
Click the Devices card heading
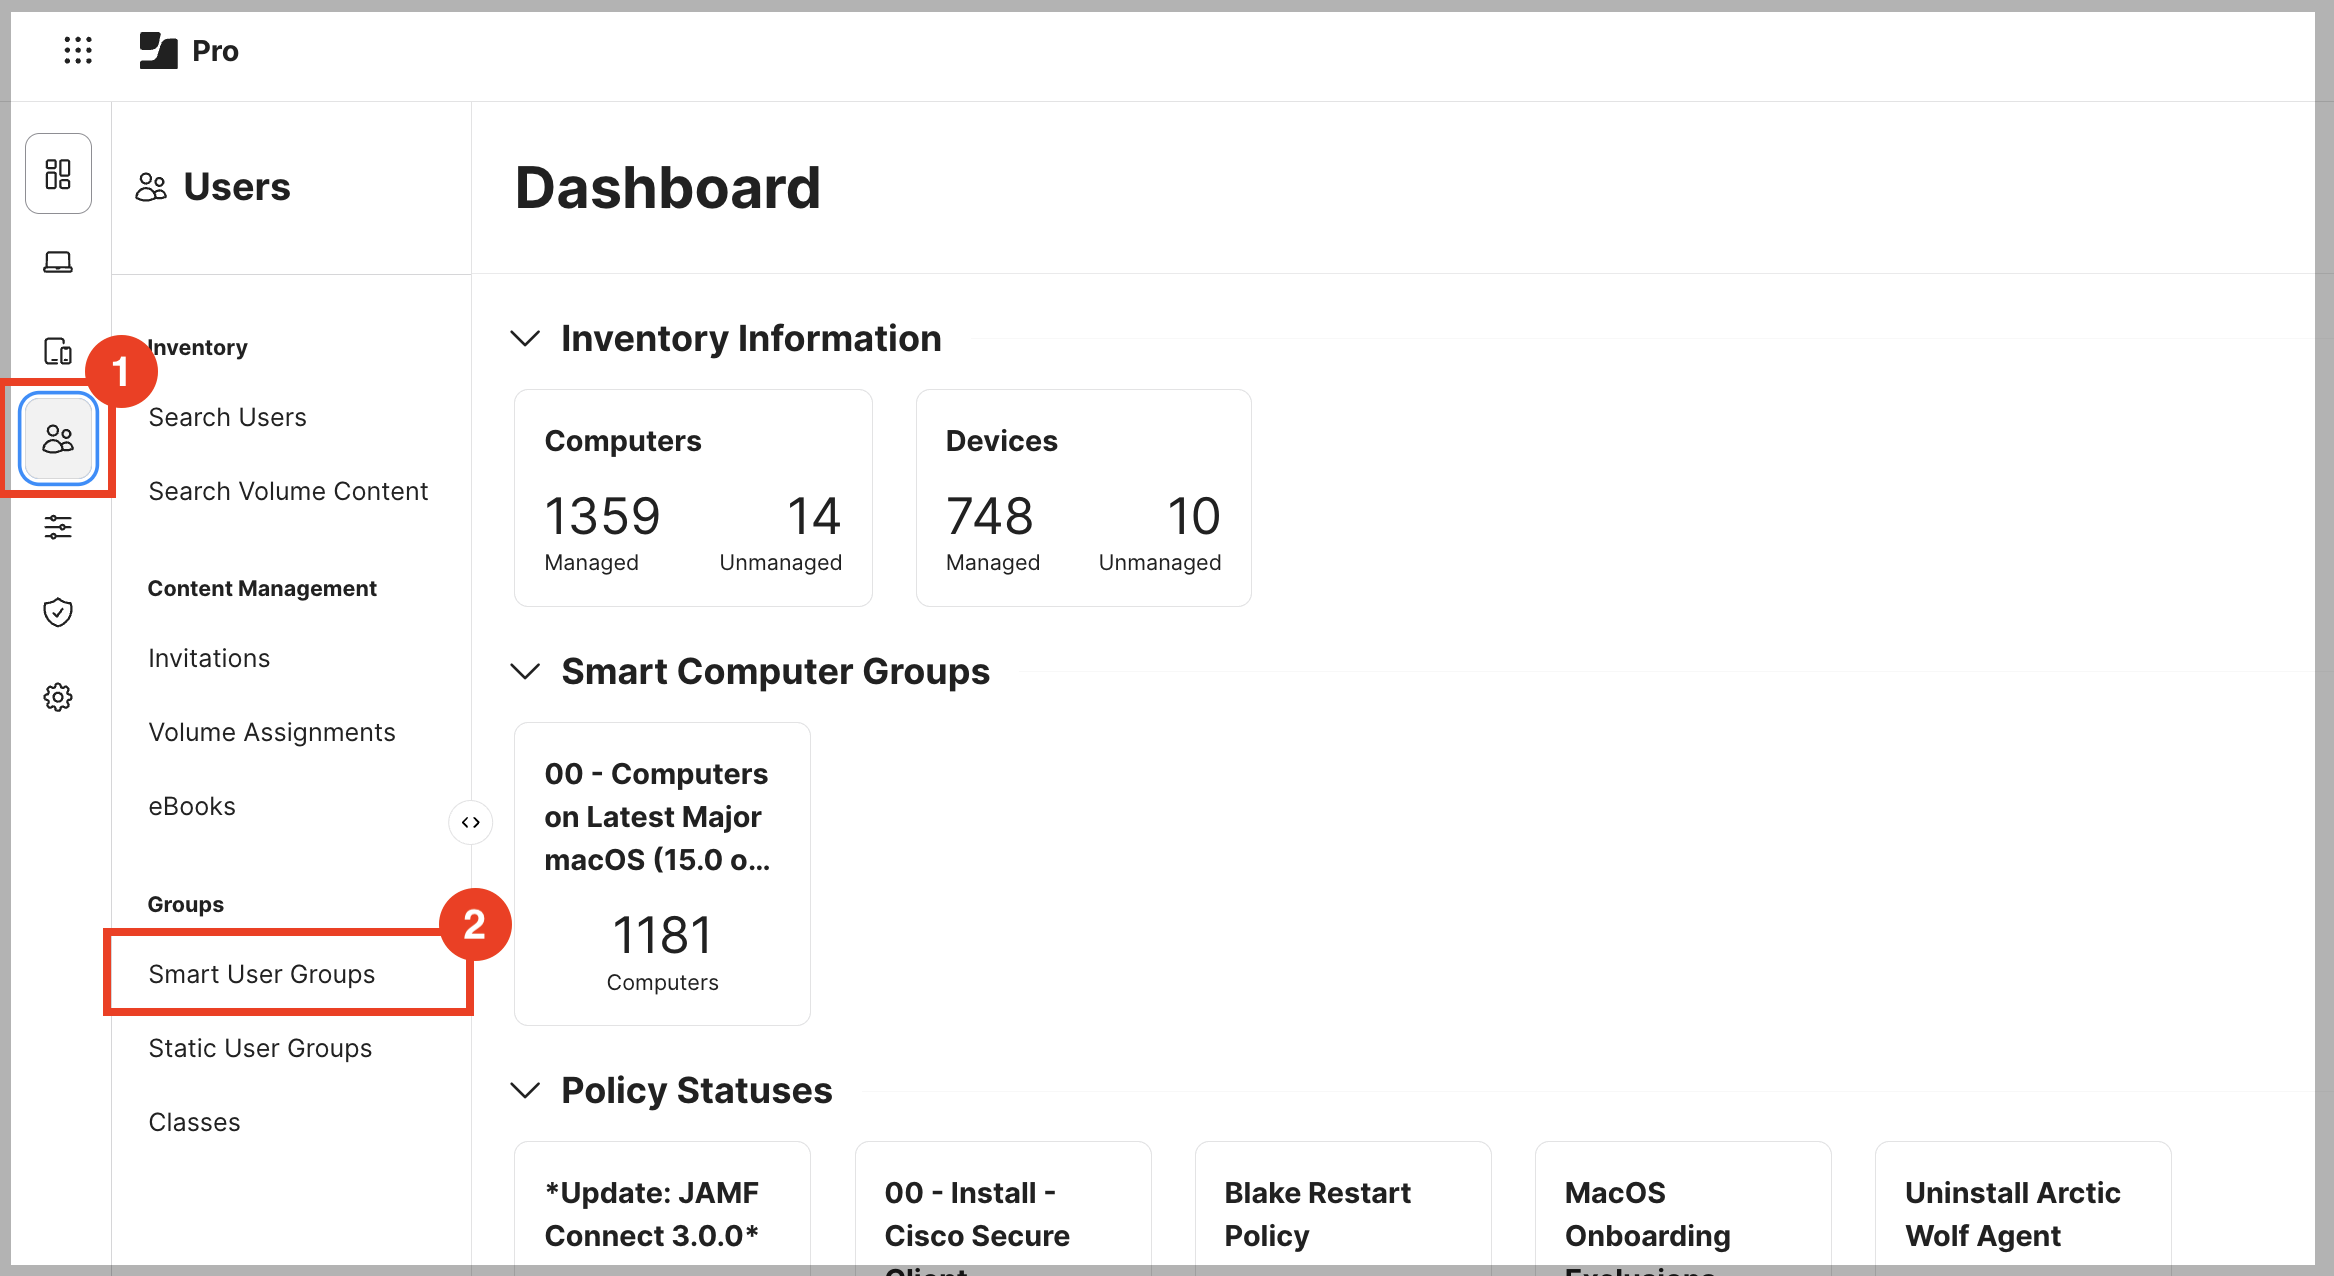pos(1001,441)
